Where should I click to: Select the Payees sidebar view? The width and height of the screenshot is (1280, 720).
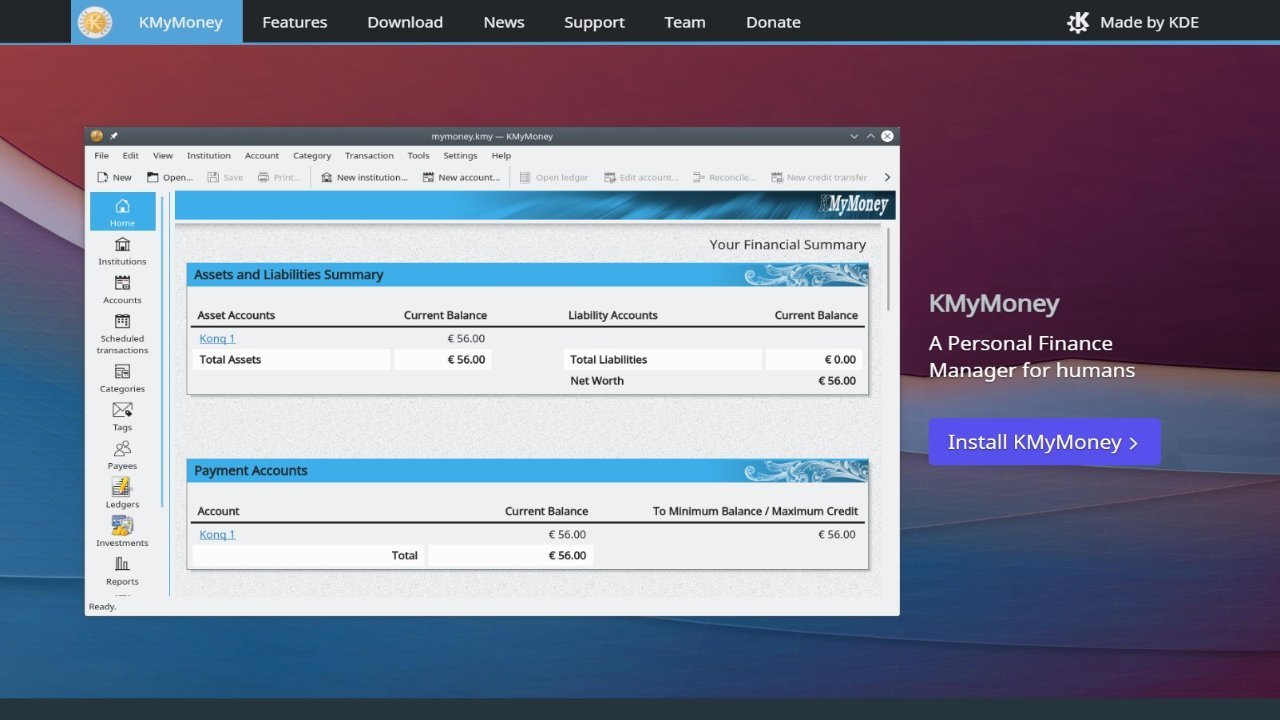click(x=122, y=455)
